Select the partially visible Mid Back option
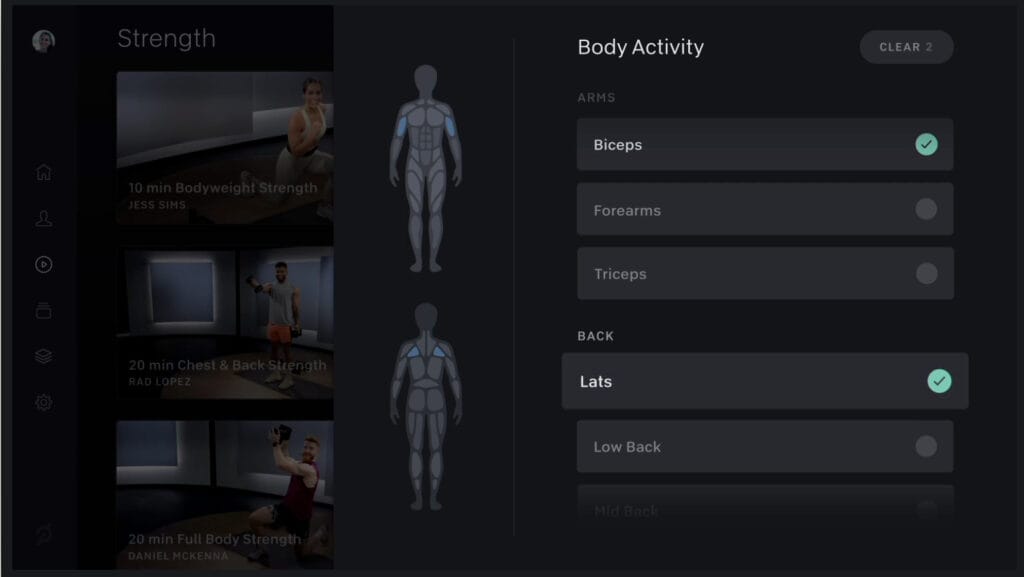The width and height of the screenshot is (1024, 577). coord(765,503)
